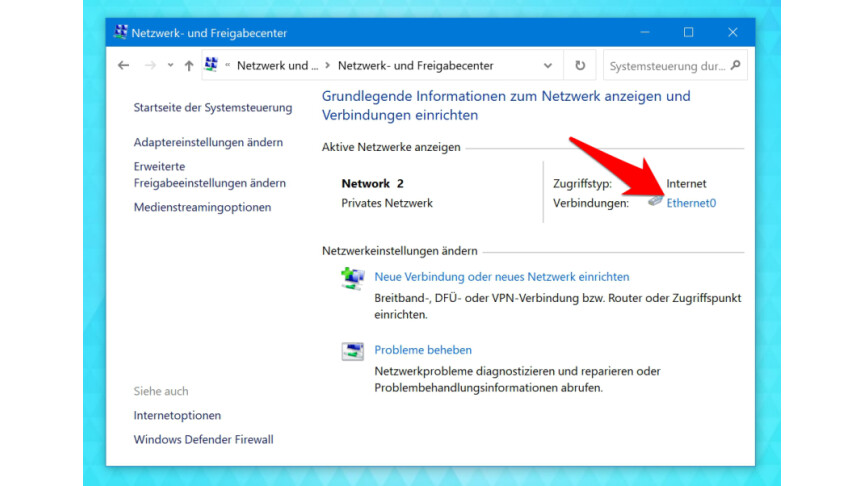Click the 'Siehe auch' label
The width and height of the screenshot is (864, 486).
click(161, 391)
